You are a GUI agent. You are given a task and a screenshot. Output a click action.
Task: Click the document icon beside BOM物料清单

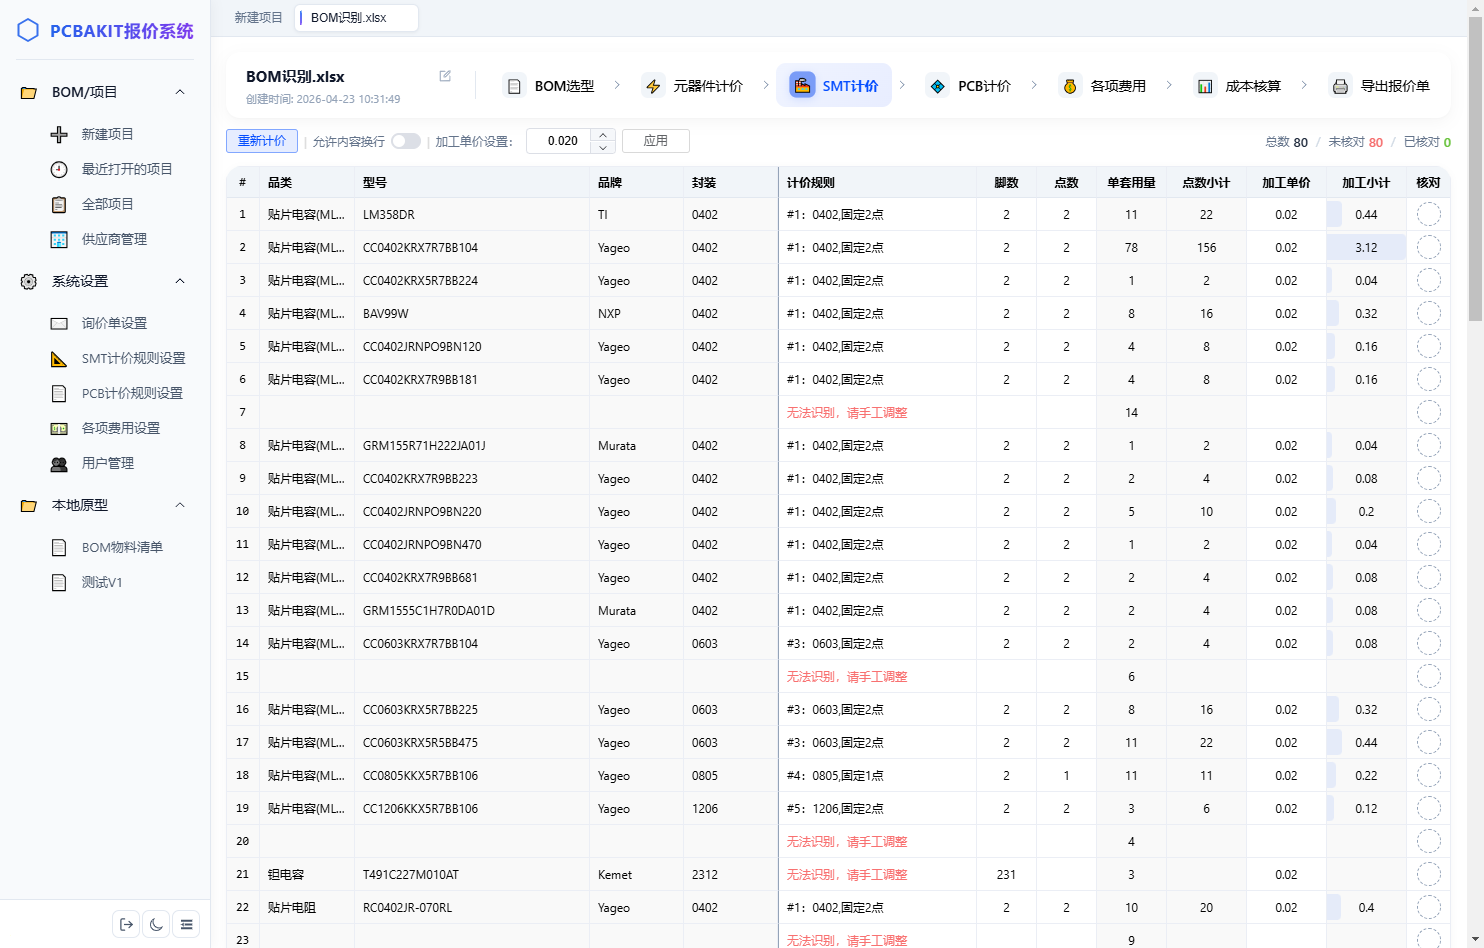[59, 547]
